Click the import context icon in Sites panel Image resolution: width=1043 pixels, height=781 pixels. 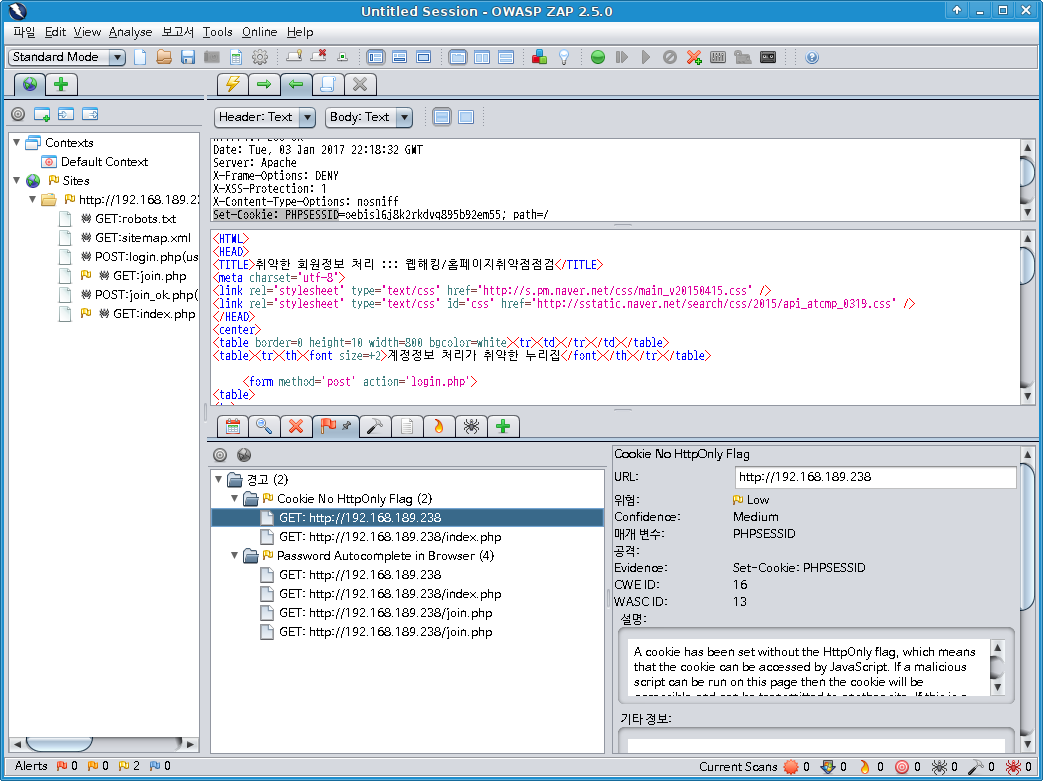point(66,114)
